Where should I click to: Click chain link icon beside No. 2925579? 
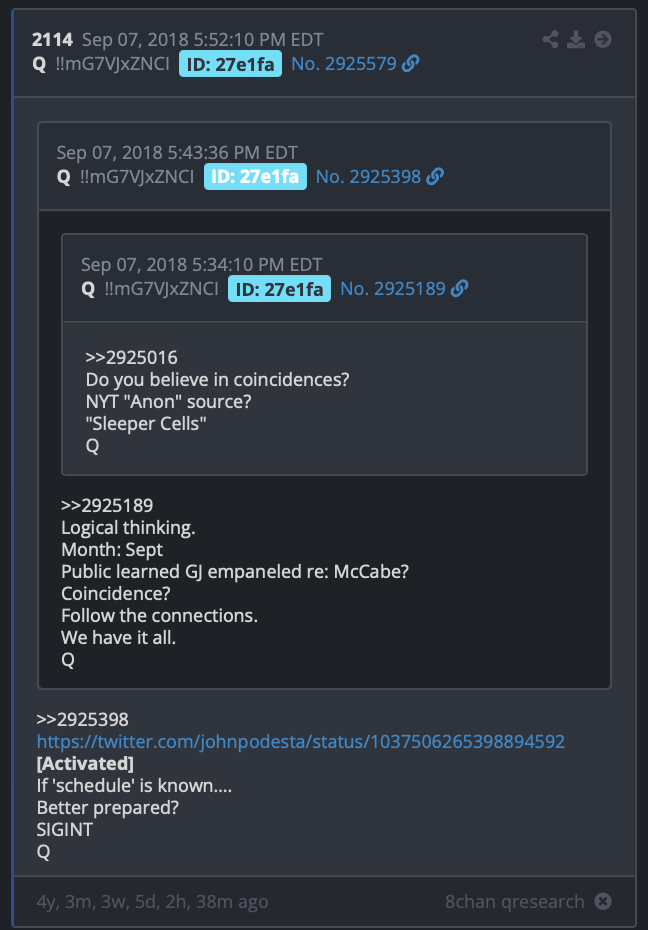tap(410, 63)
